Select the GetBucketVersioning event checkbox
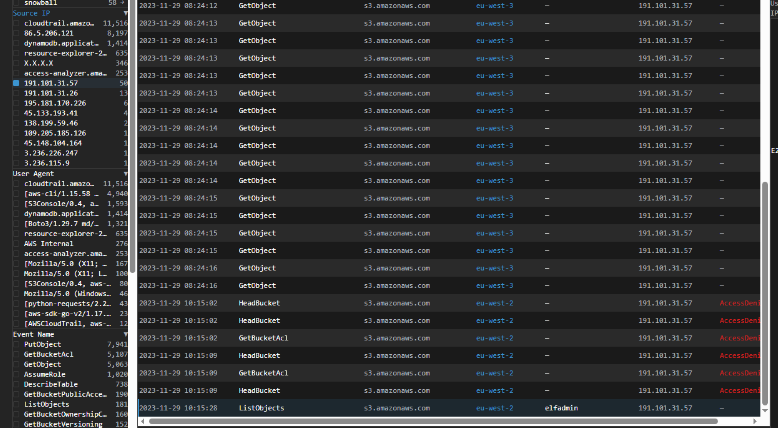 coord(16,424)
